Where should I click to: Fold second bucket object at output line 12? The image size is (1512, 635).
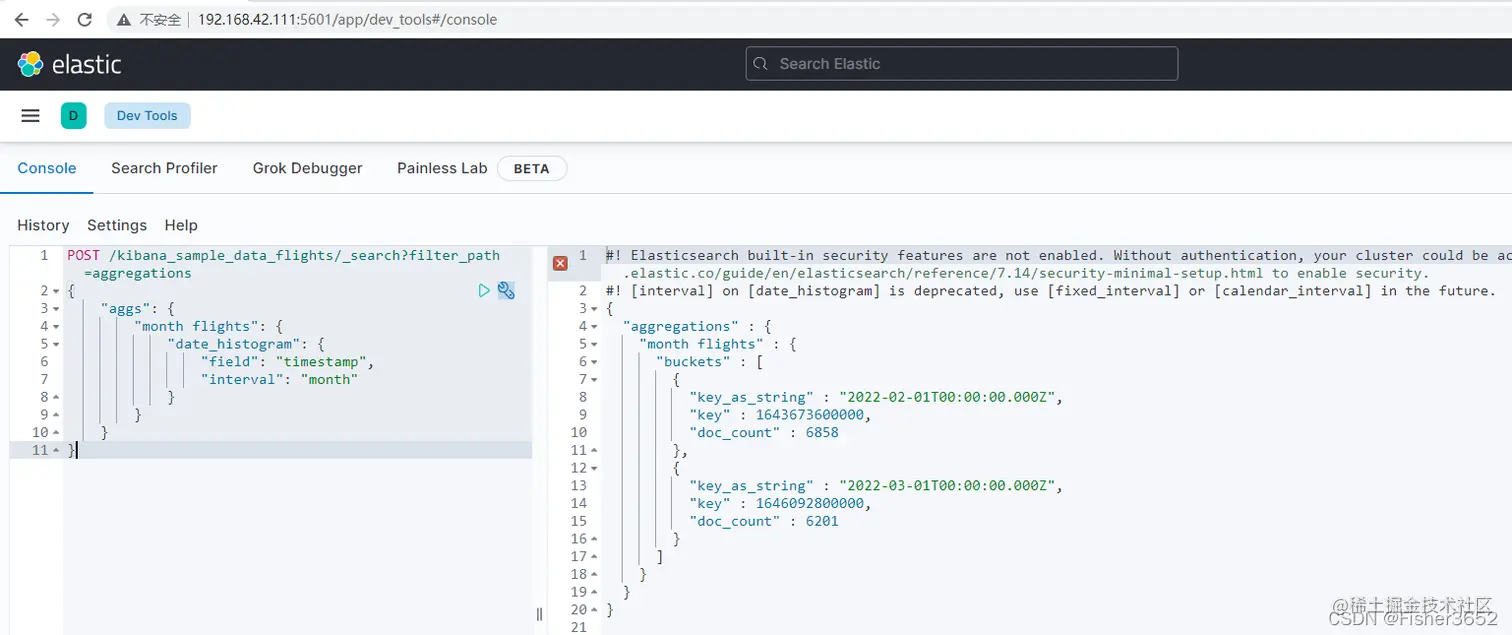click(594, 468)
